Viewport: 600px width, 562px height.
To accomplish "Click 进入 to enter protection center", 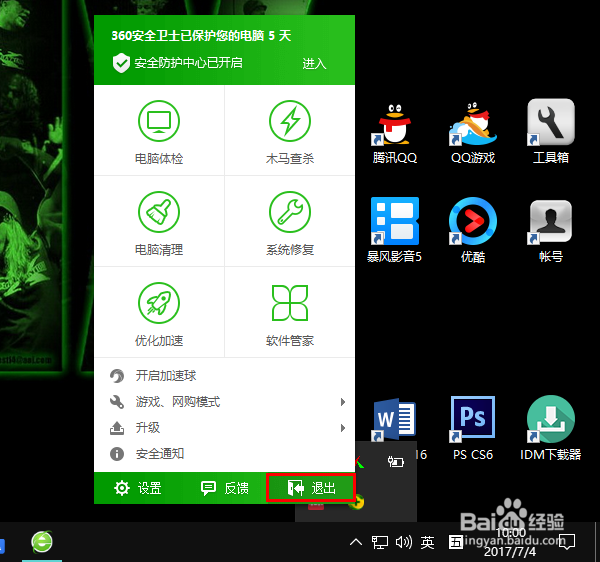I will point(314,64).
